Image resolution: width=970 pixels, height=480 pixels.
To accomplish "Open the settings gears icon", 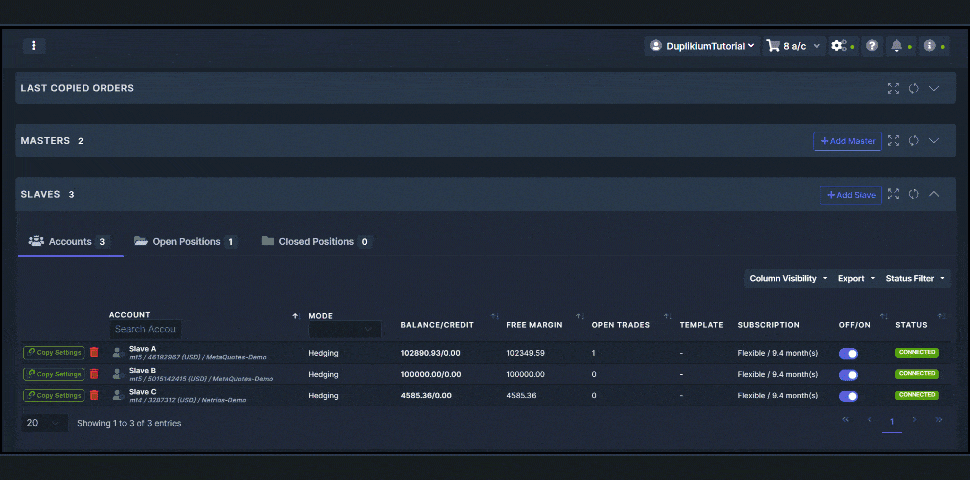I will coord(839,46).
